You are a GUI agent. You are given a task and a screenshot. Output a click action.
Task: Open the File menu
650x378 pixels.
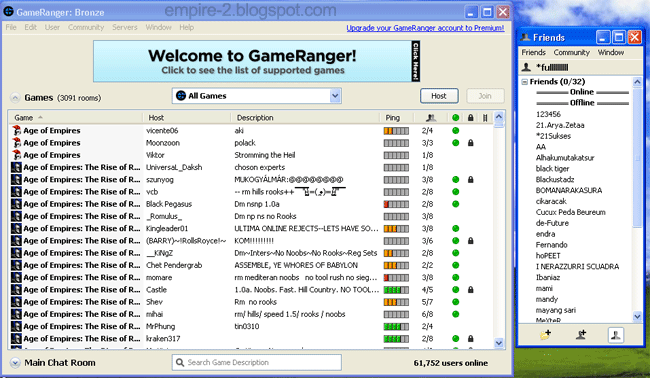point(11,27)
